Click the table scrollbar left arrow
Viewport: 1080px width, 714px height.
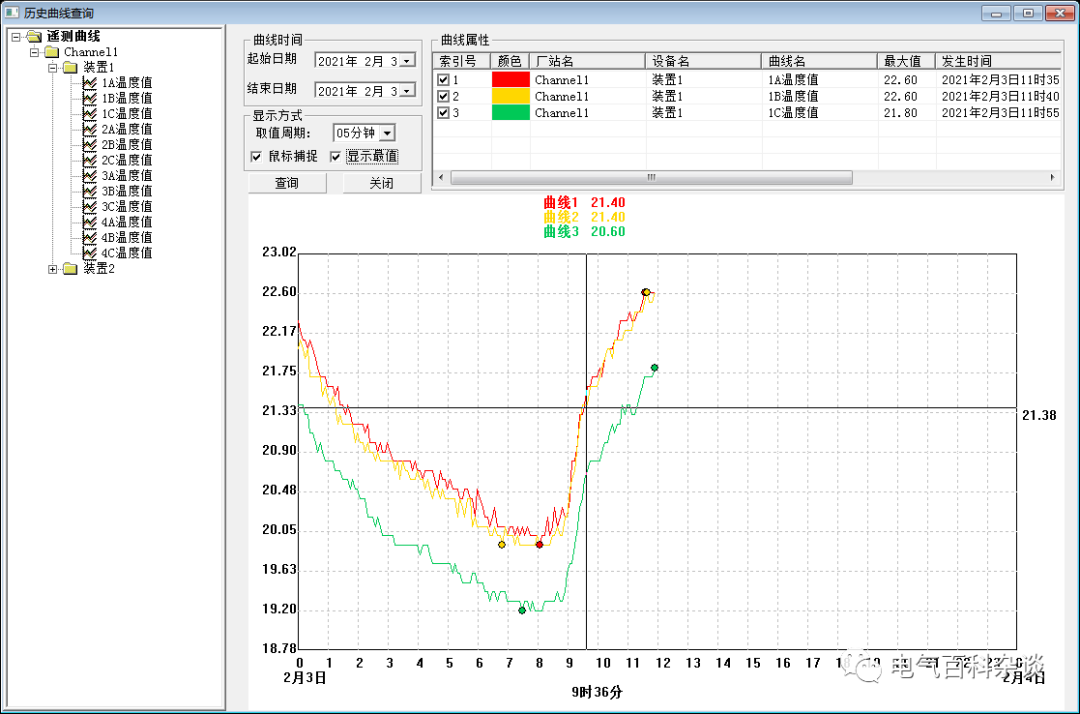[442, 178]
